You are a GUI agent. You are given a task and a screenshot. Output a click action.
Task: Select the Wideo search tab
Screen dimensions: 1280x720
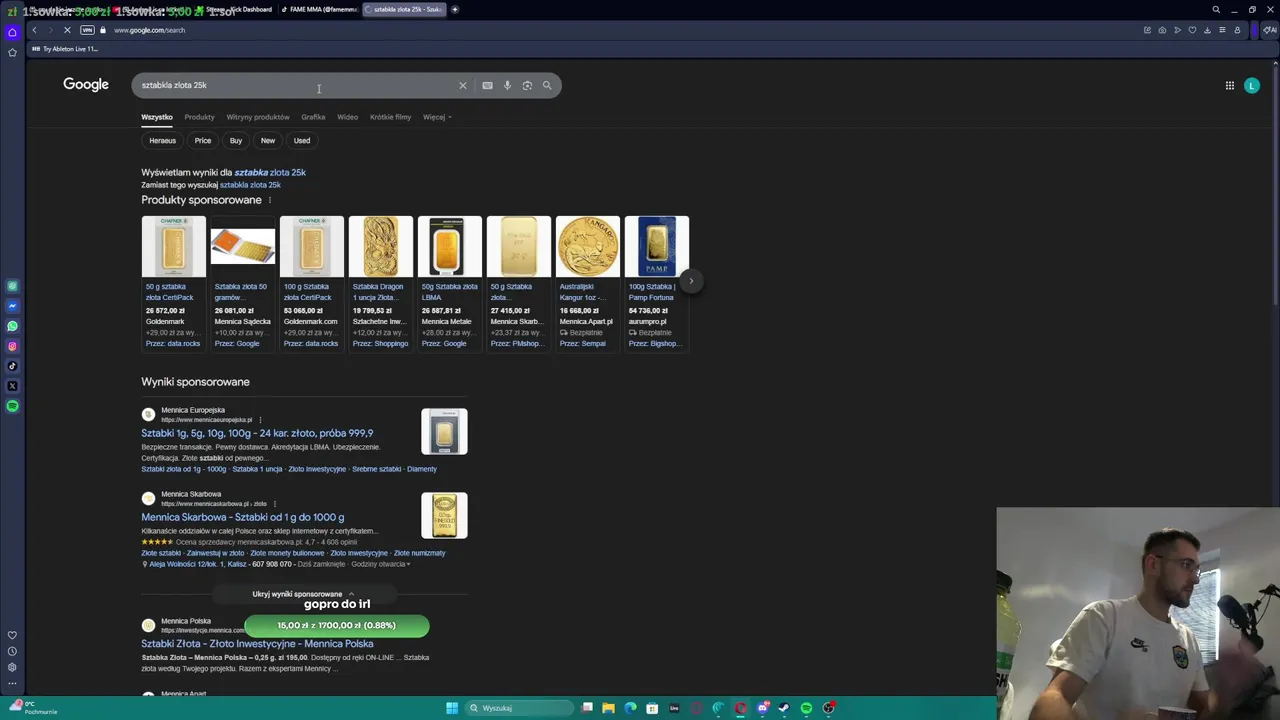point(347,117)
